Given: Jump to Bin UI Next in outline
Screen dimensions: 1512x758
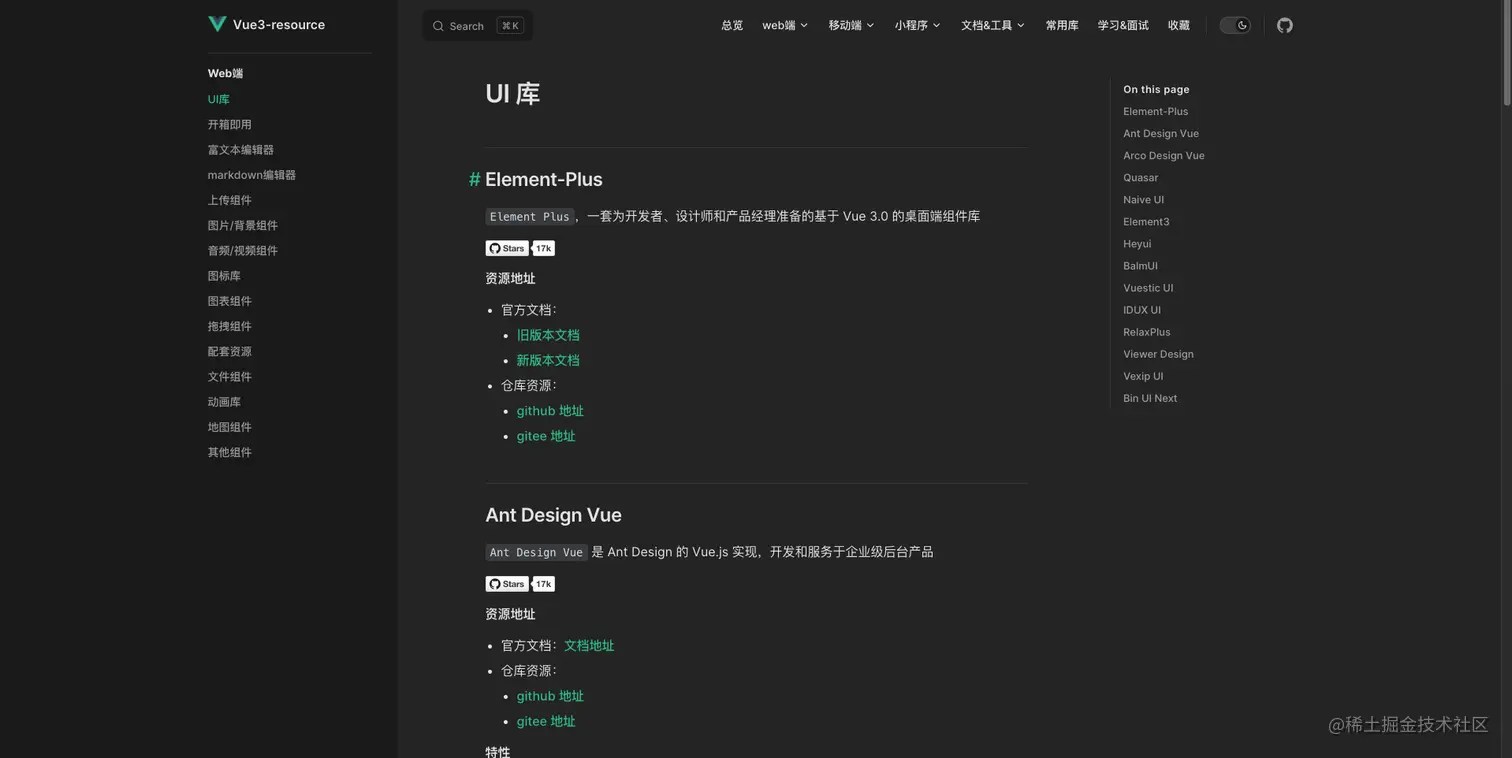Looking at the screenshot, I should coord(1150,397).
